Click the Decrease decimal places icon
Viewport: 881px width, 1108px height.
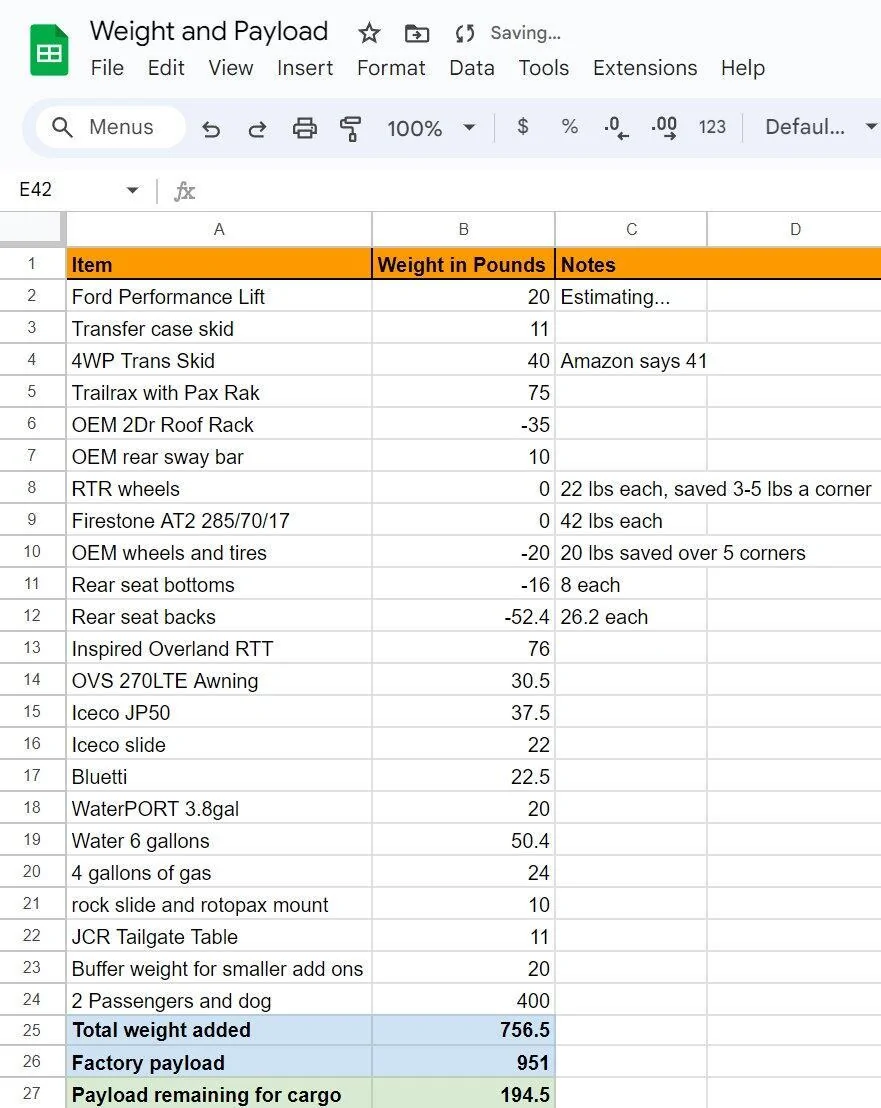coord(616,128)
